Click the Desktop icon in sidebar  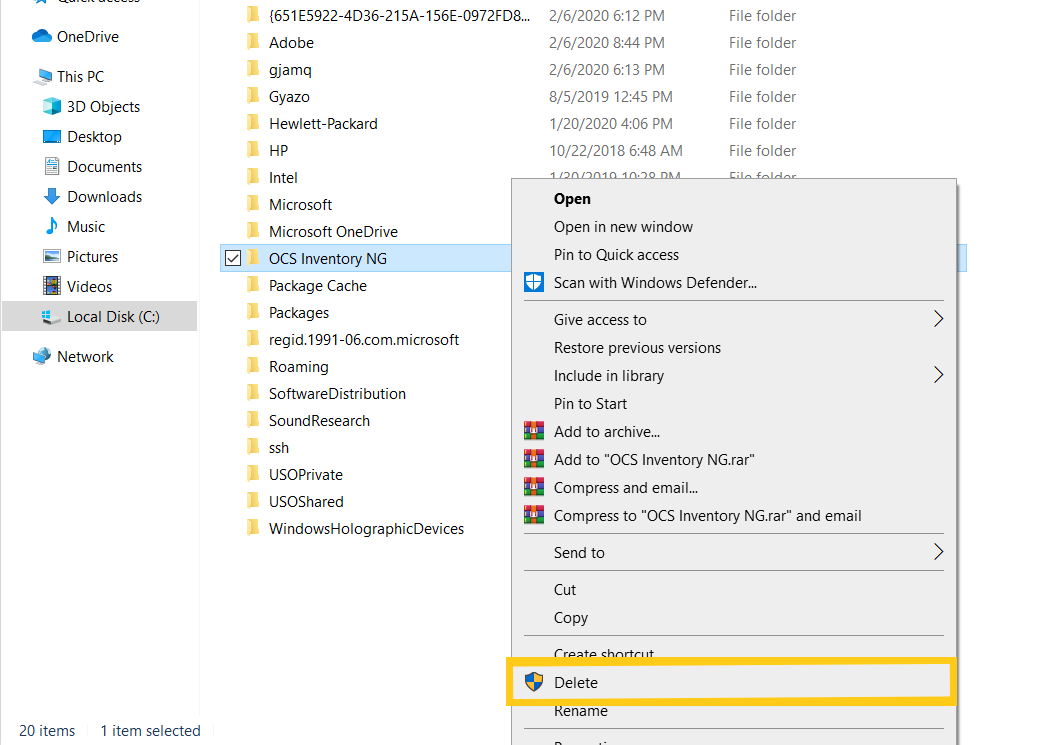[x=52, y=137]
